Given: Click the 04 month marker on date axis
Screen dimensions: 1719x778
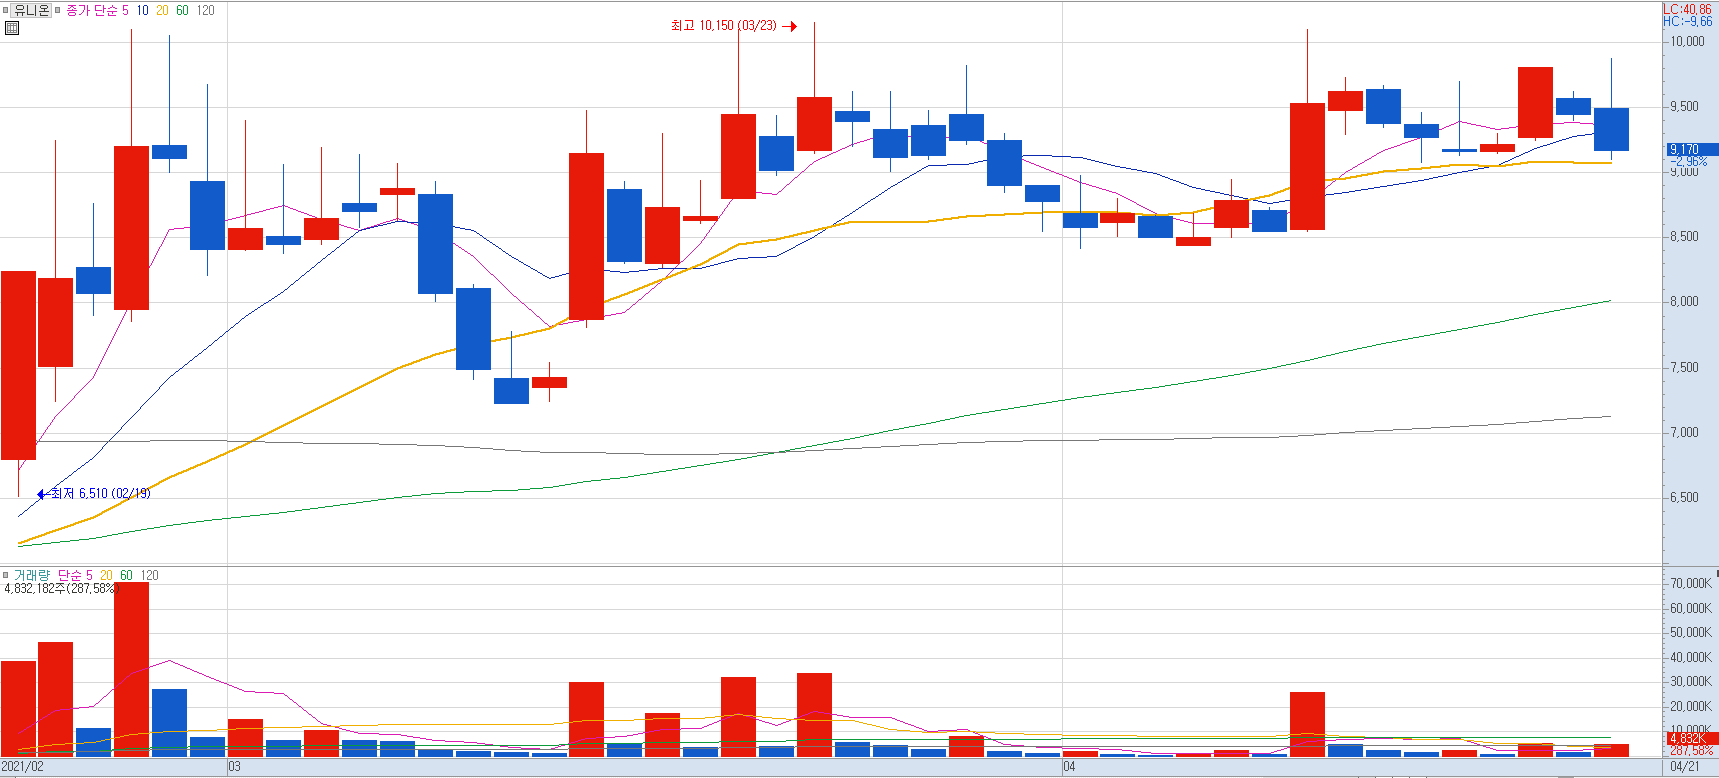Looking at the screenshot, I should tap(1069, 767).
